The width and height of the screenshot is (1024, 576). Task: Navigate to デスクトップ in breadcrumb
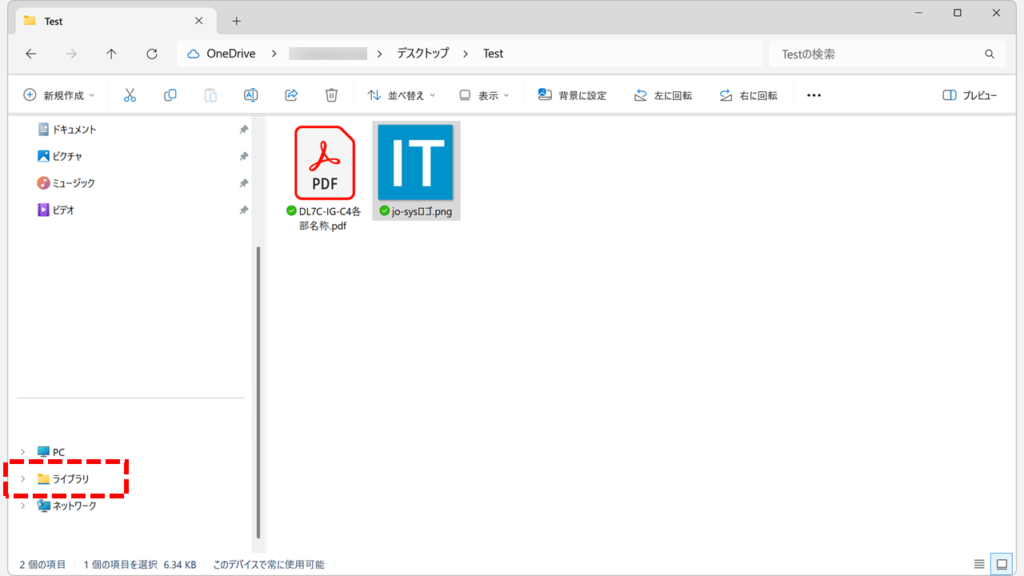click(423, 54)
